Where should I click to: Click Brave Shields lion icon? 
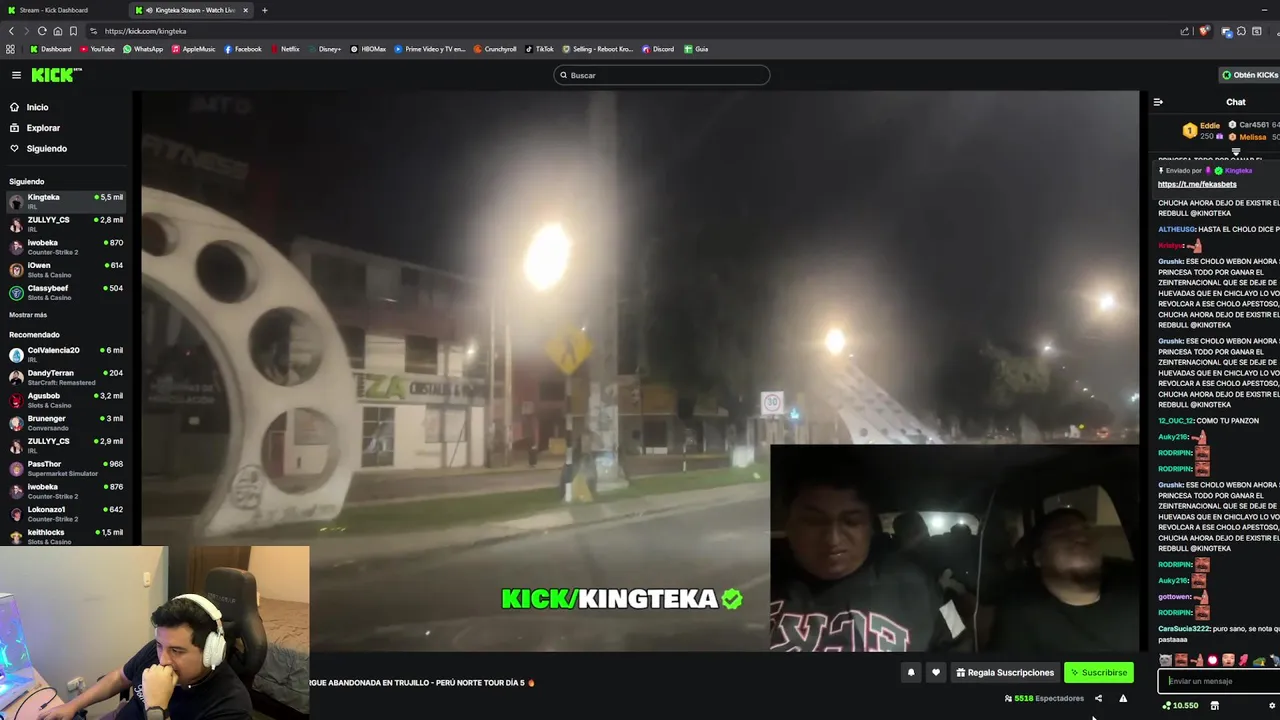point(1204,31)
